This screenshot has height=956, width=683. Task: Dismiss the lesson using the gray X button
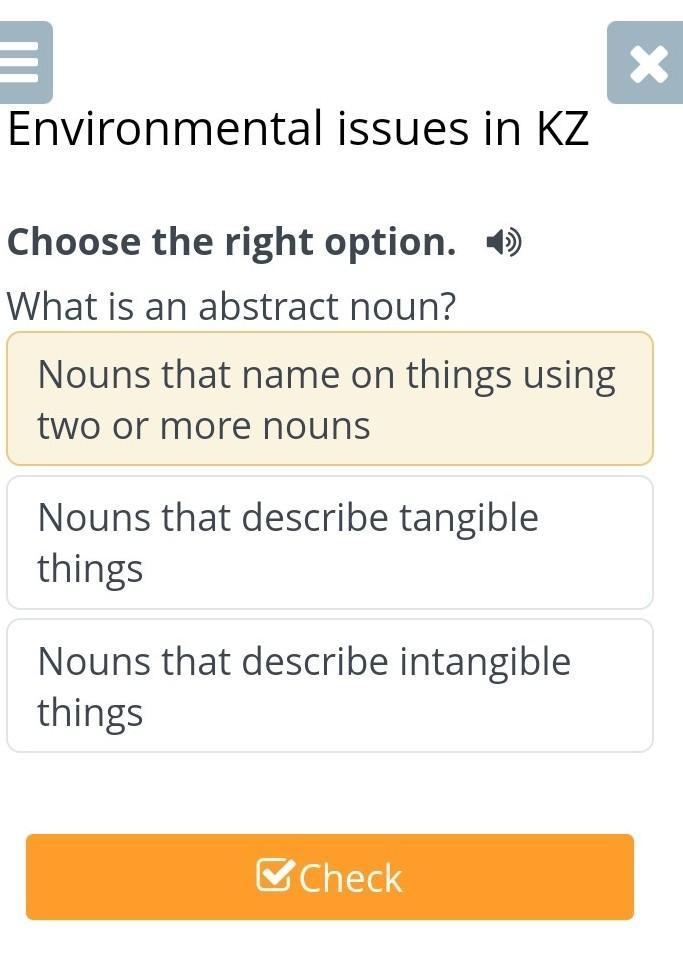click(x=648, y=64)
